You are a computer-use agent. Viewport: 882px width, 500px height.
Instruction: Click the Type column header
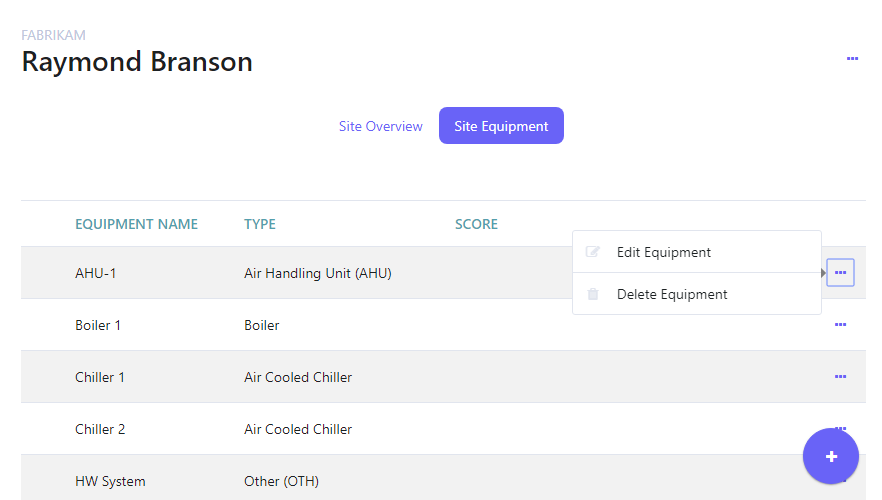tap(259, 224)
